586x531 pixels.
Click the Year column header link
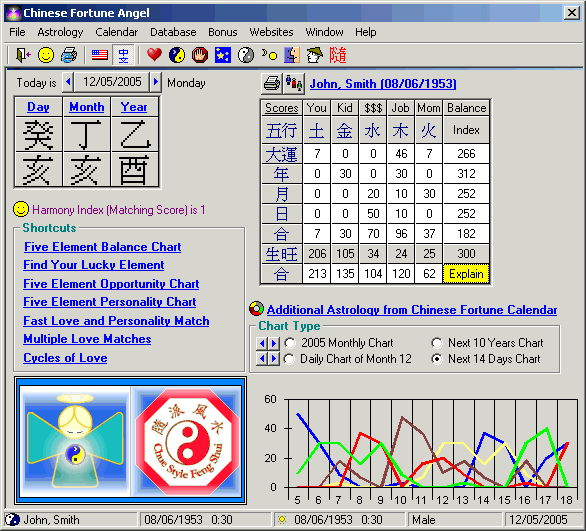[x=134, y=107]
